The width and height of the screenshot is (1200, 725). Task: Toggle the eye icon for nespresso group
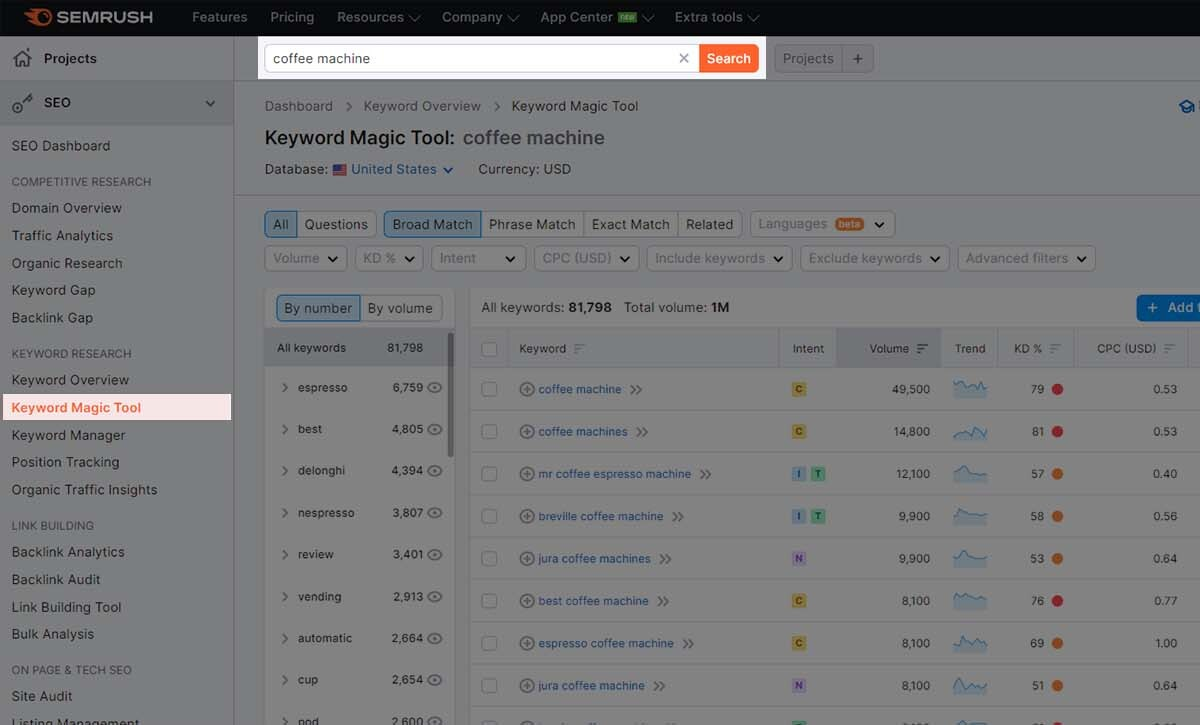[x=434, y=513]
